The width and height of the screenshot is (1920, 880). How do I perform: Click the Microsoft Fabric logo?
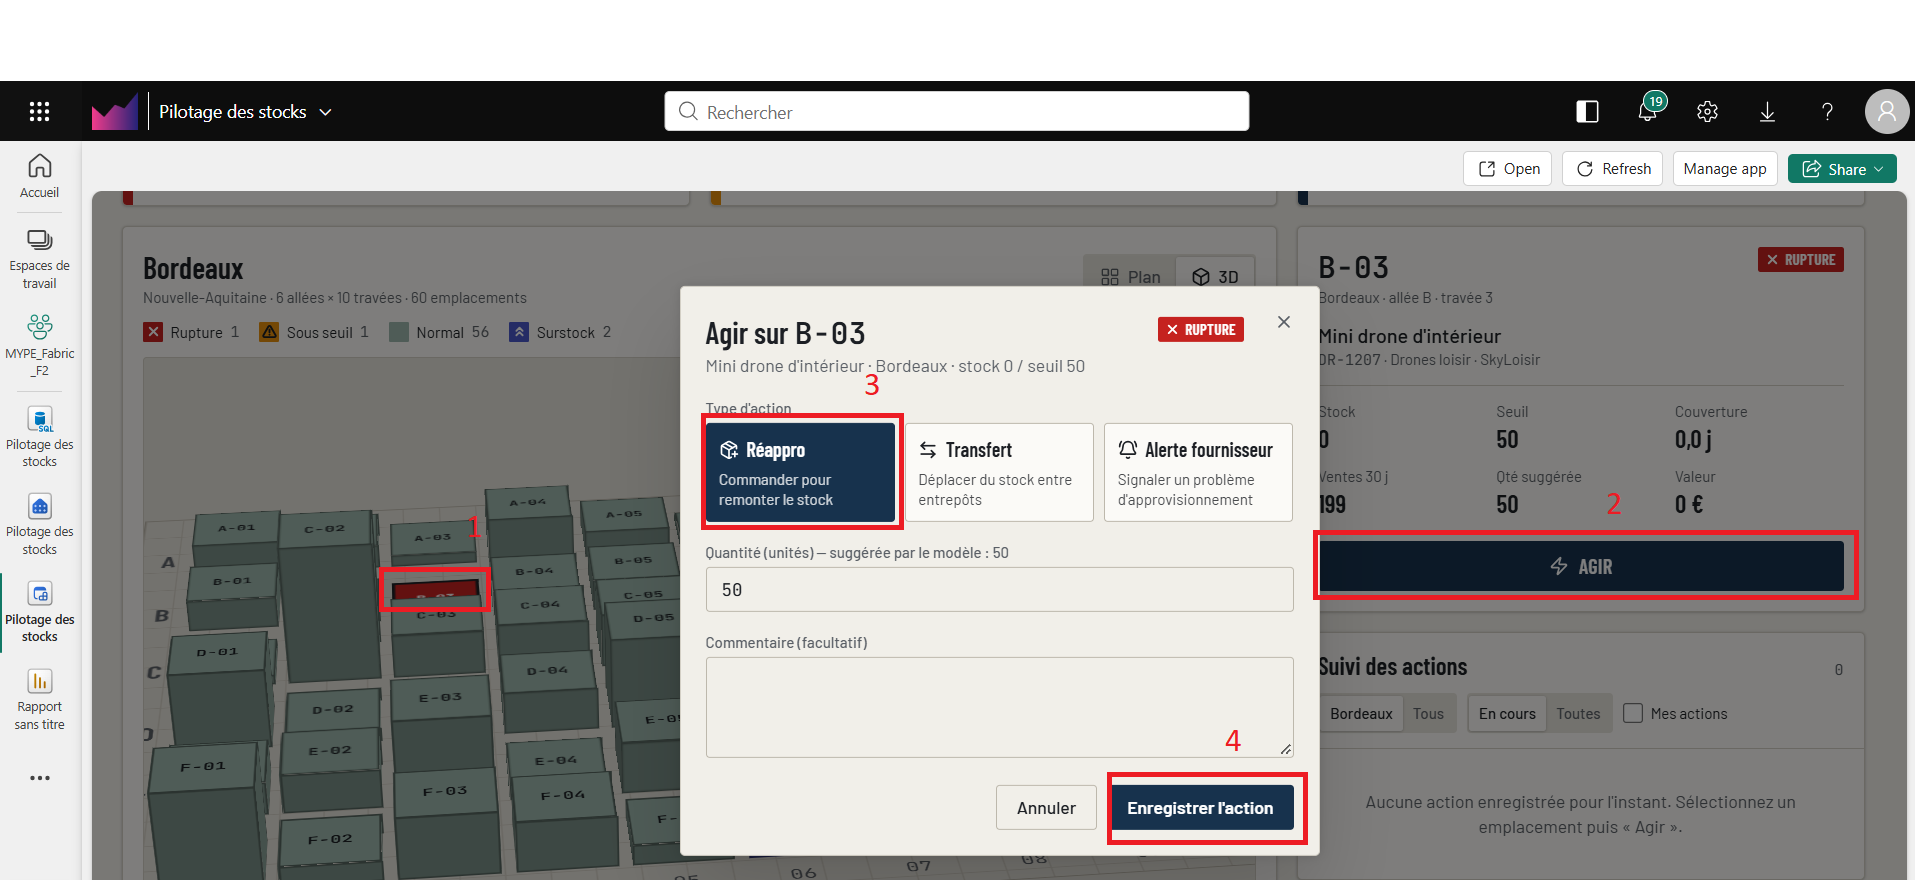pyautogui.click(x=114, y=111)
